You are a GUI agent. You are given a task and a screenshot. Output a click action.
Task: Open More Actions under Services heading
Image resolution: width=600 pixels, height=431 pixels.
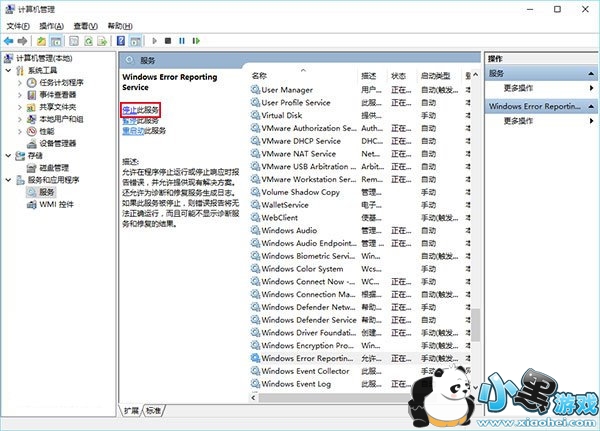tap(518, 88)
